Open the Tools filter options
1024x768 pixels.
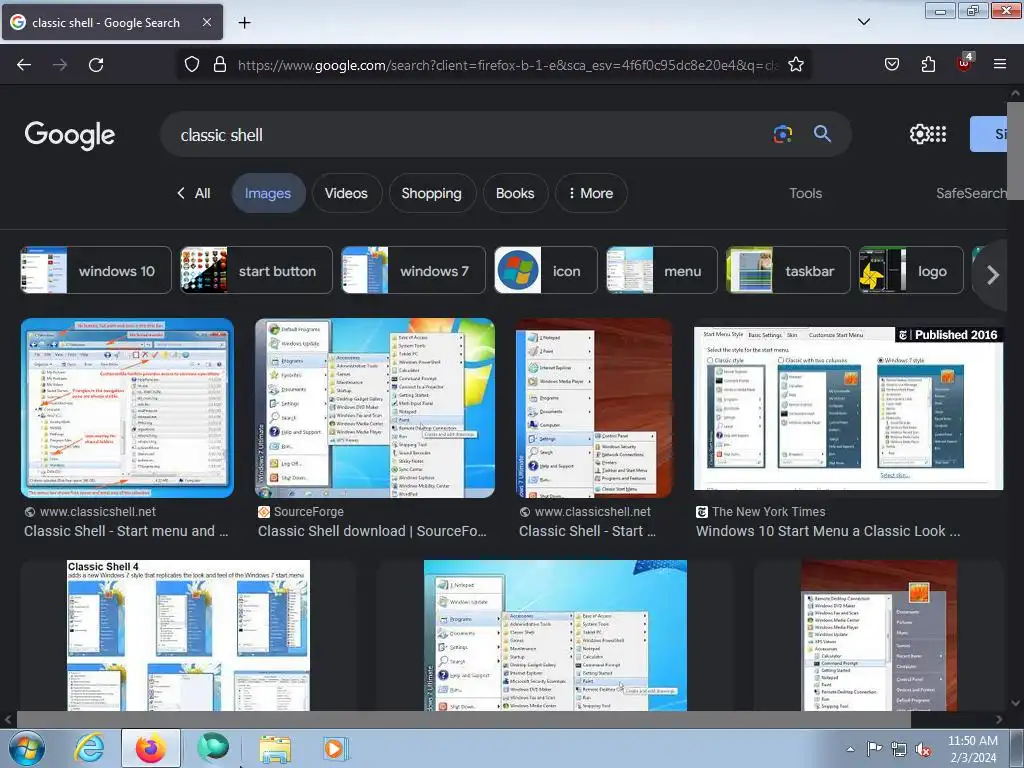[805, 193]
